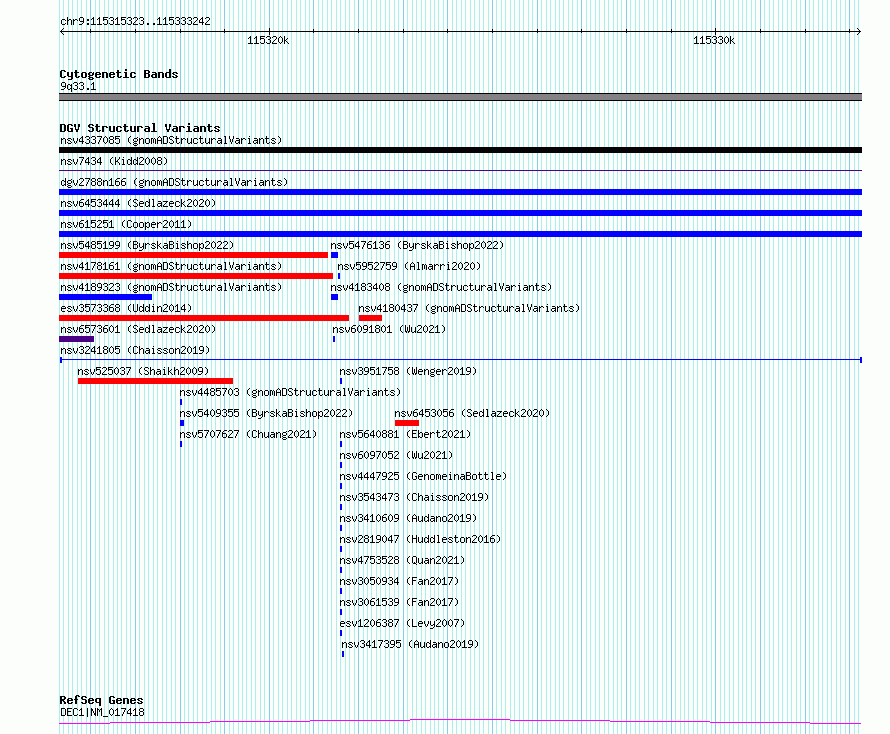Click the ruler's left end arrow
This screenshot has width=890, height=734.
click(x=62, y=32)
